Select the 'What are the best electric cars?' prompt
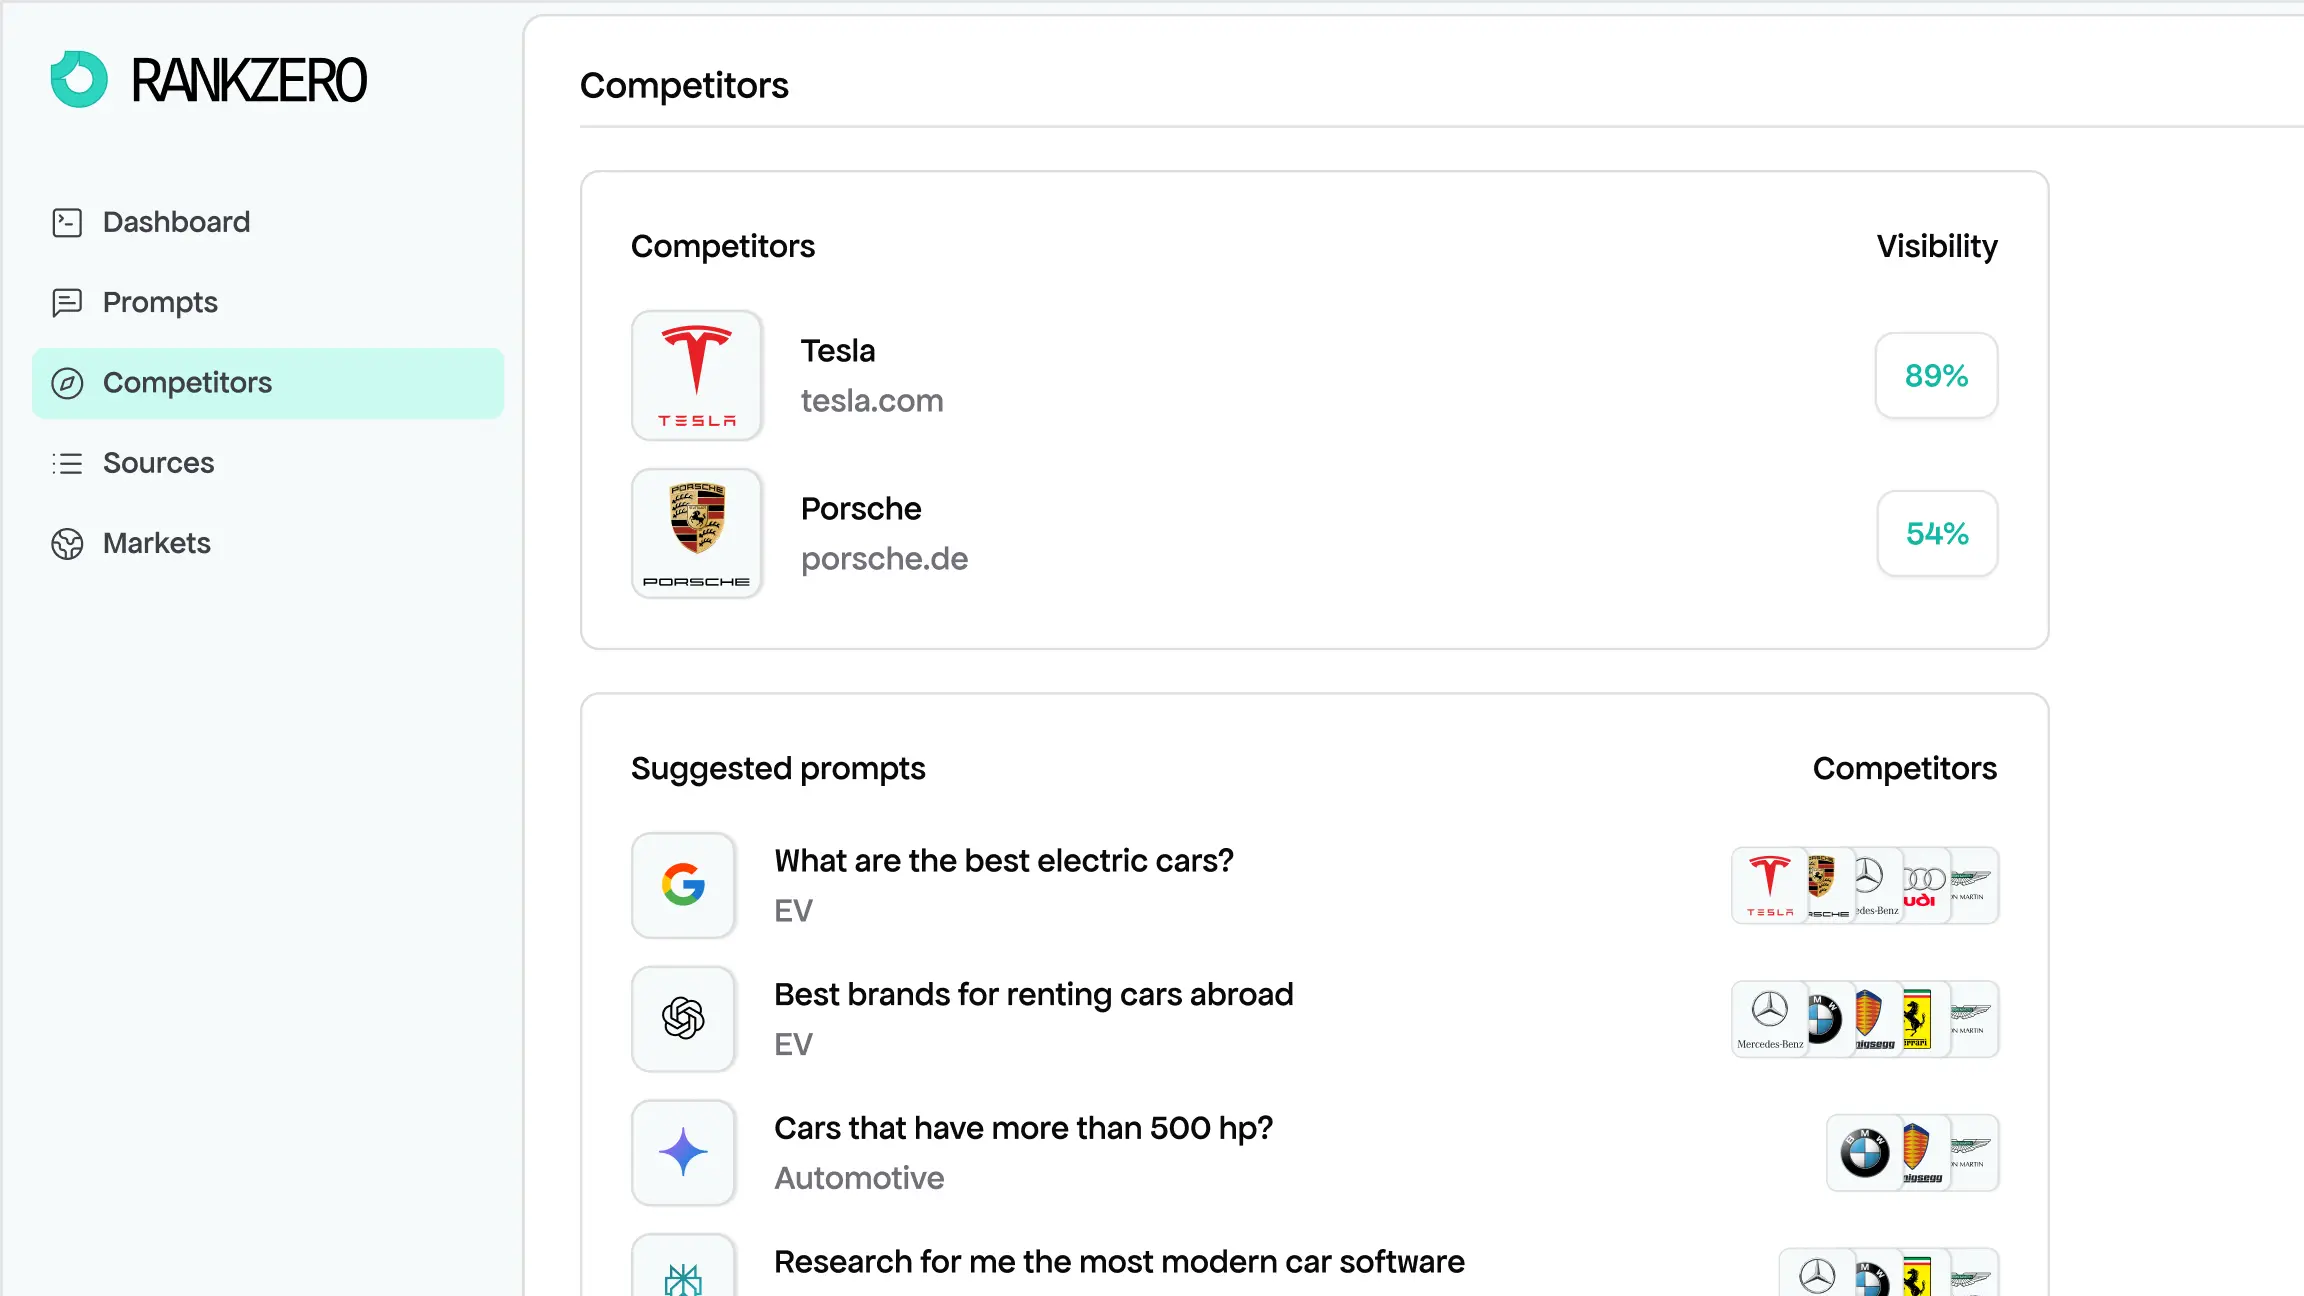 [1004, 861]
